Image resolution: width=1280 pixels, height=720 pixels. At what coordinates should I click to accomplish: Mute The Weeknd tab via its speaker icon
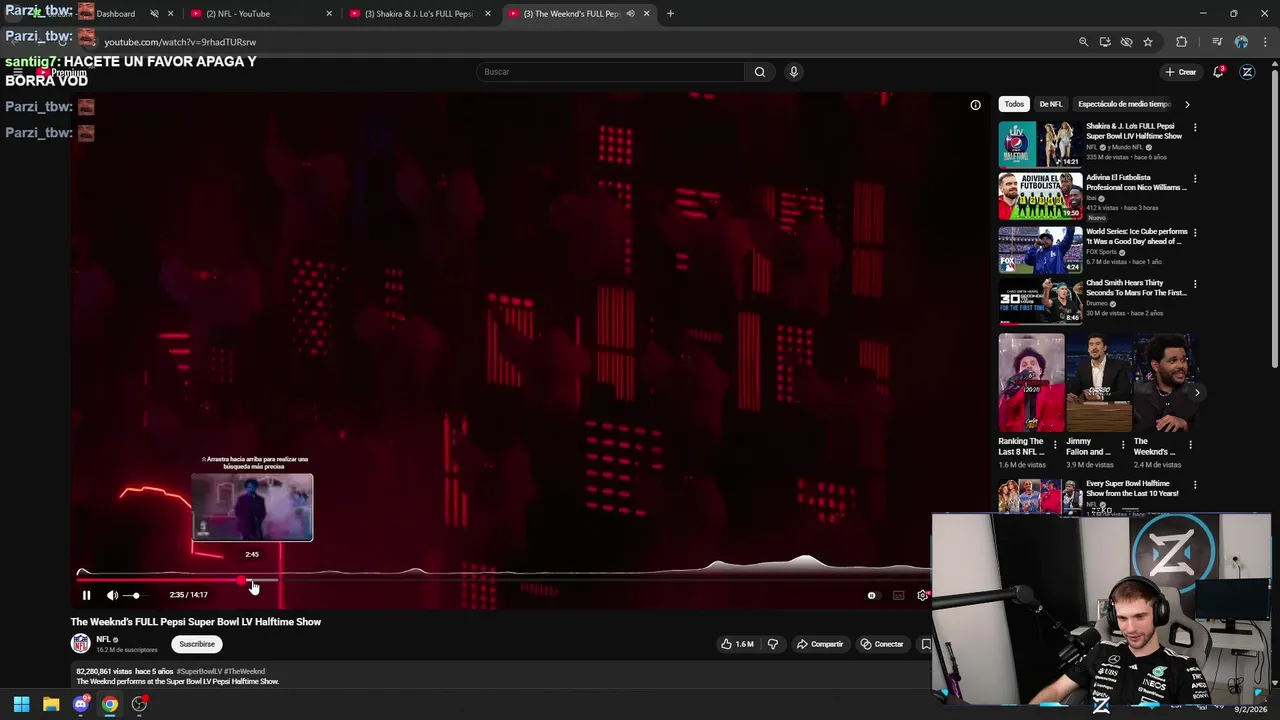(630, 14)
